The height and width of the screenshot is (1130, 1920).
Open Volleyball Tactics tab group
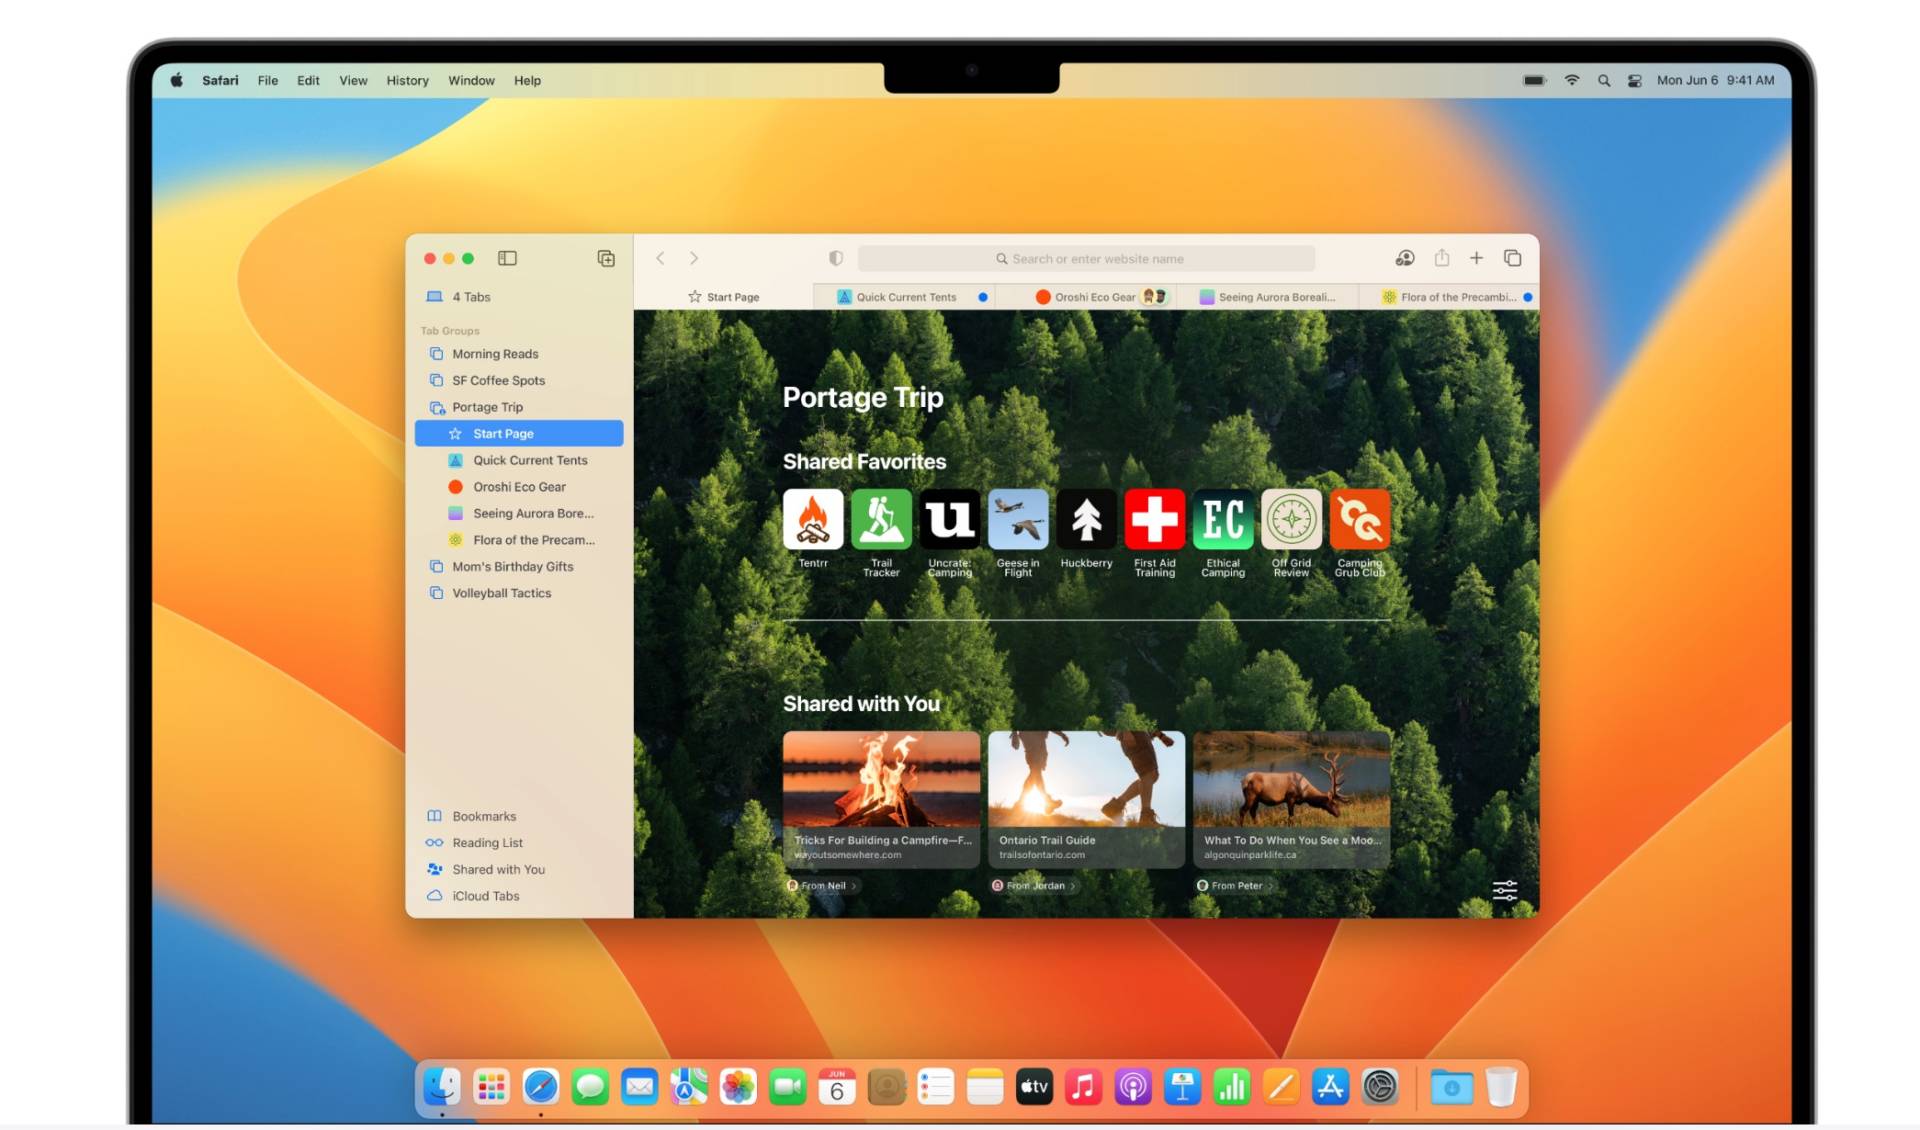pyautogui.click(x=519, y=593)
